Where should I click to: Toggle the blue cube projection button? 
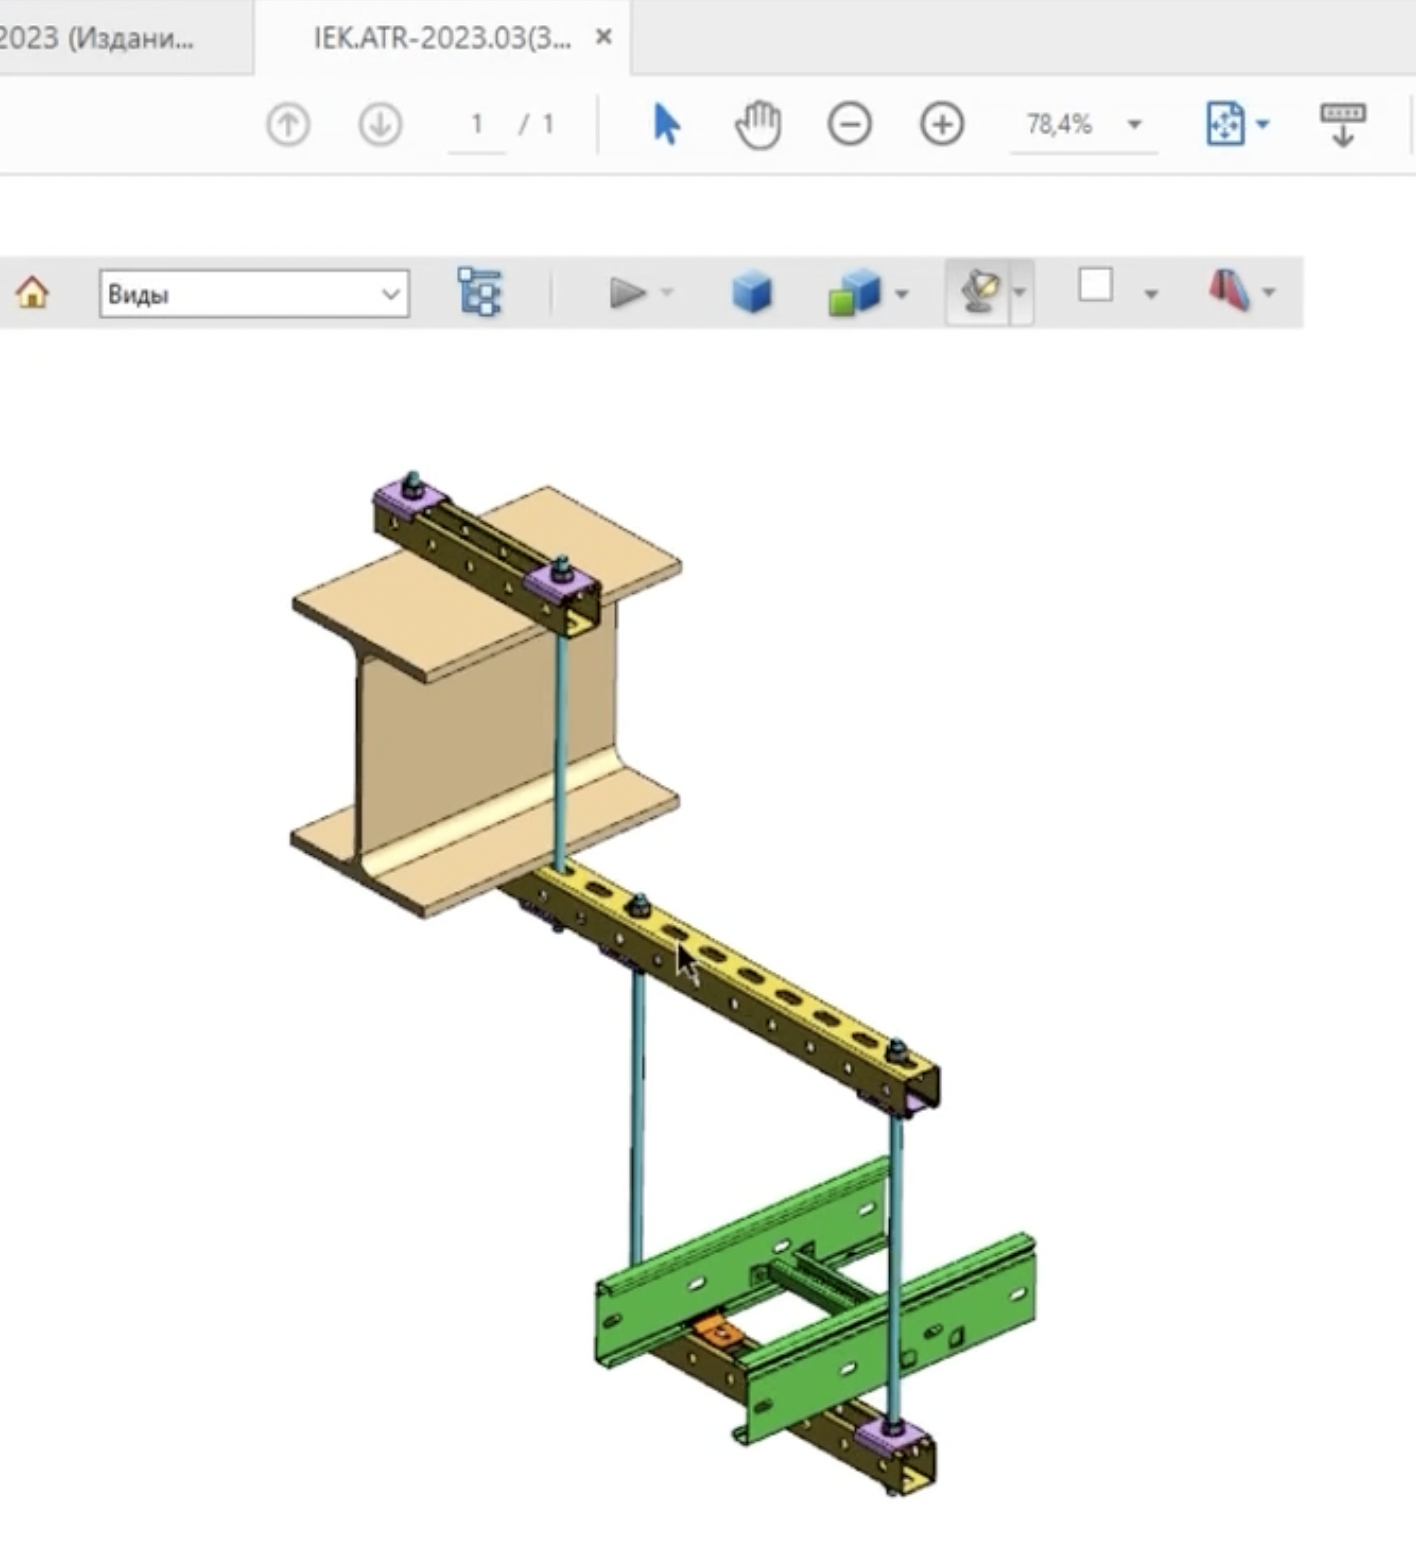[752, 293]
